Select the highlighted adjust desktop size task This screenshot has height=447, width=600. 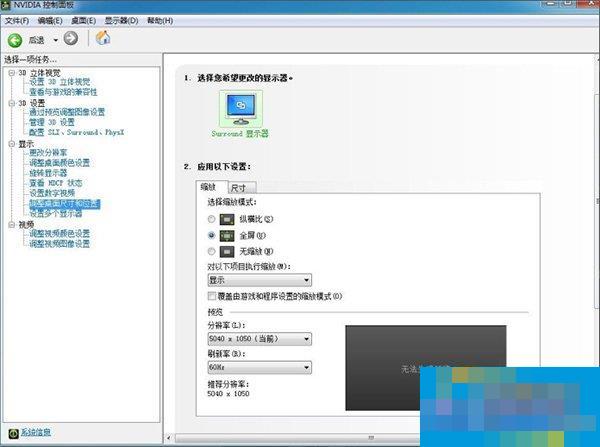pos(65,204)
